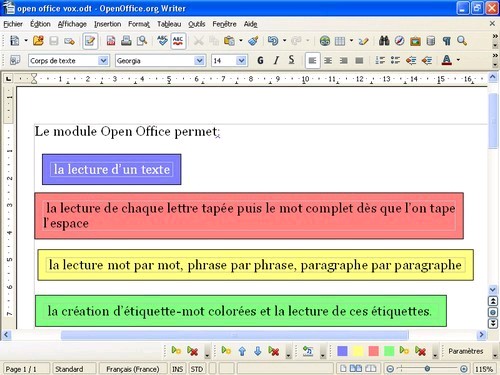Viewport: 500px width, 375px height.
Task: Click the Navigator compass icon
Action: coord(399,41)
